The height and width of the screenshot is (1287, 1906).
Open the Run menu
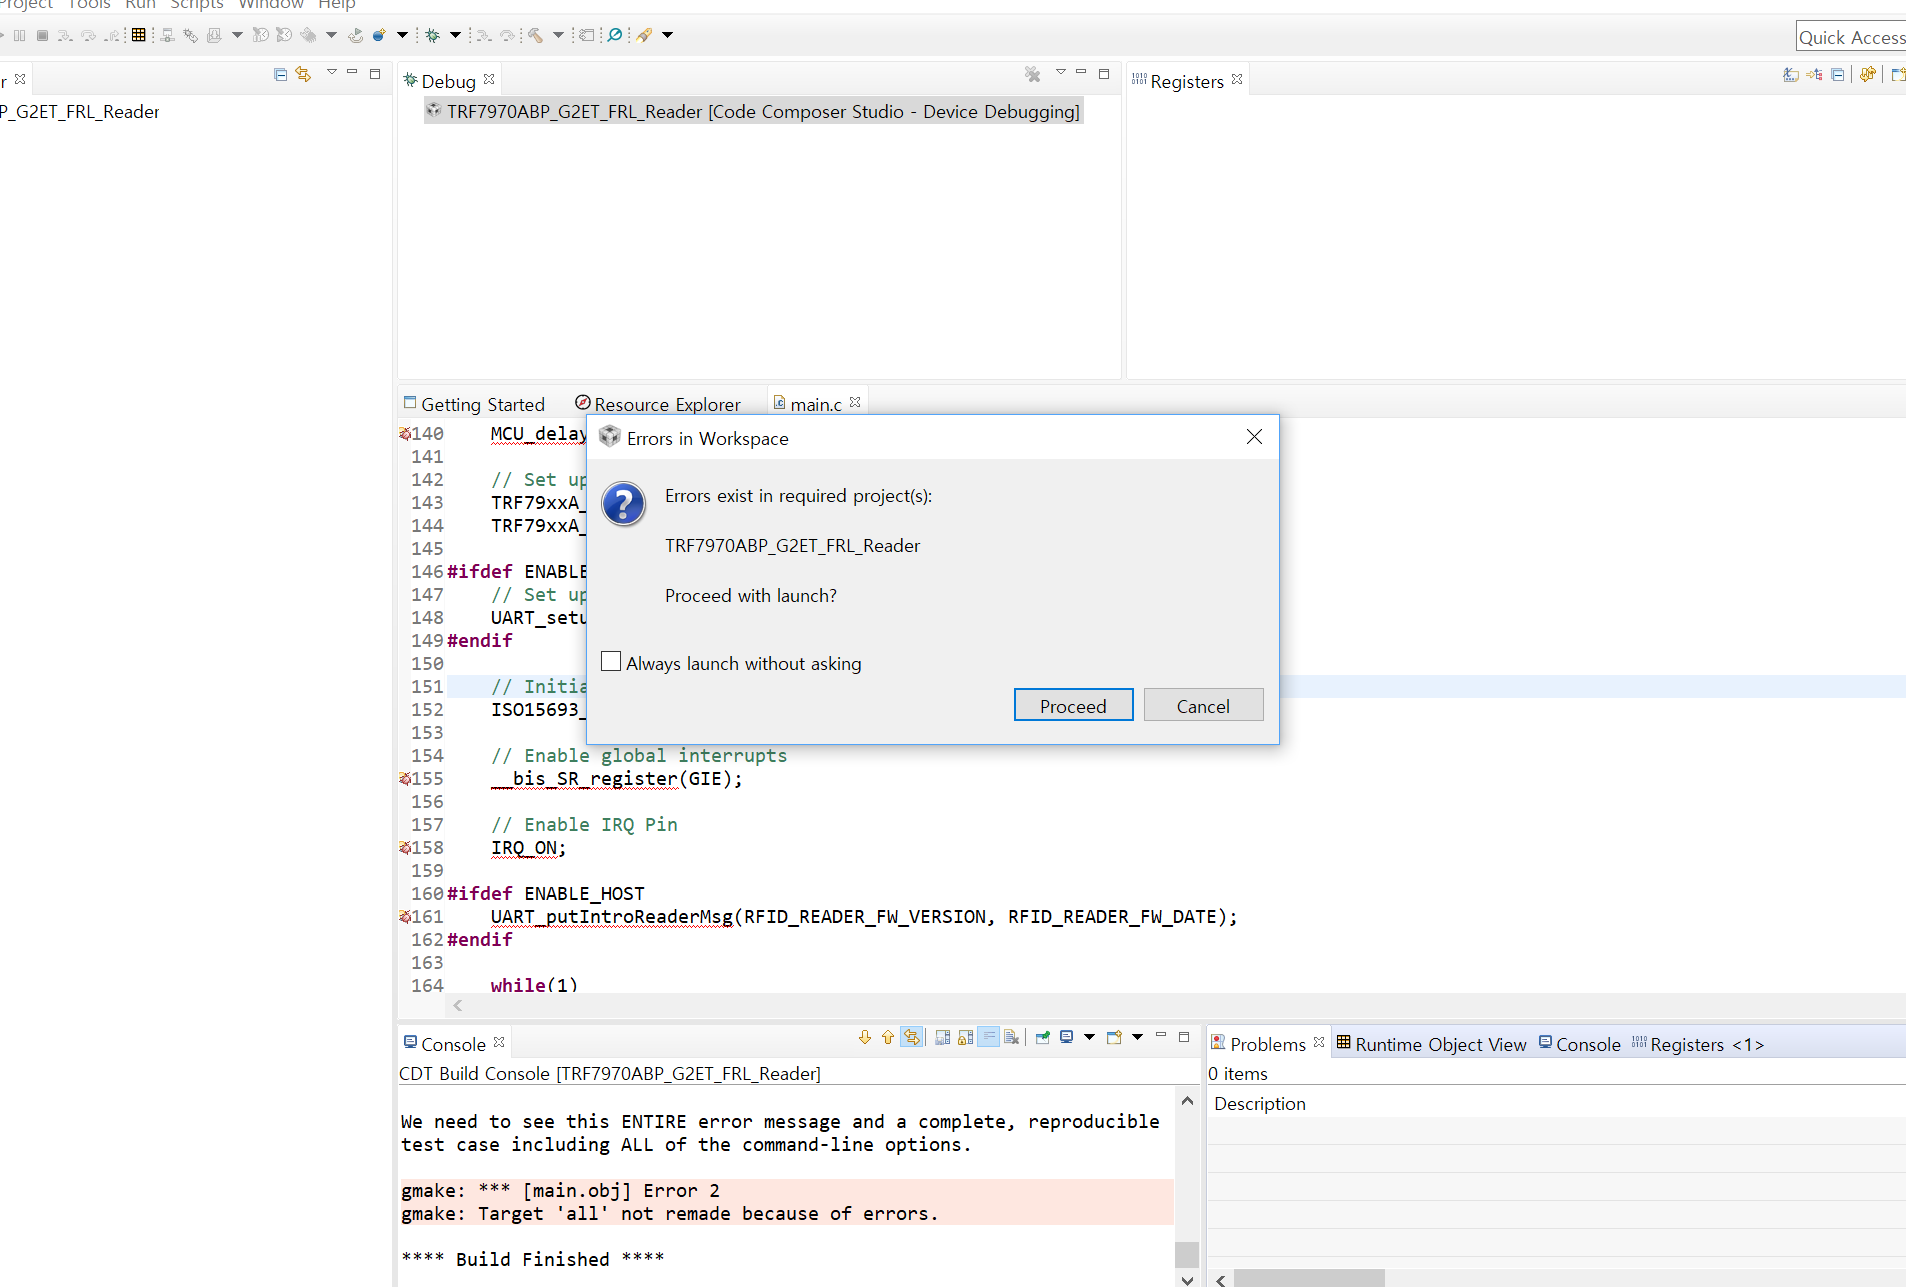point(140,5)
